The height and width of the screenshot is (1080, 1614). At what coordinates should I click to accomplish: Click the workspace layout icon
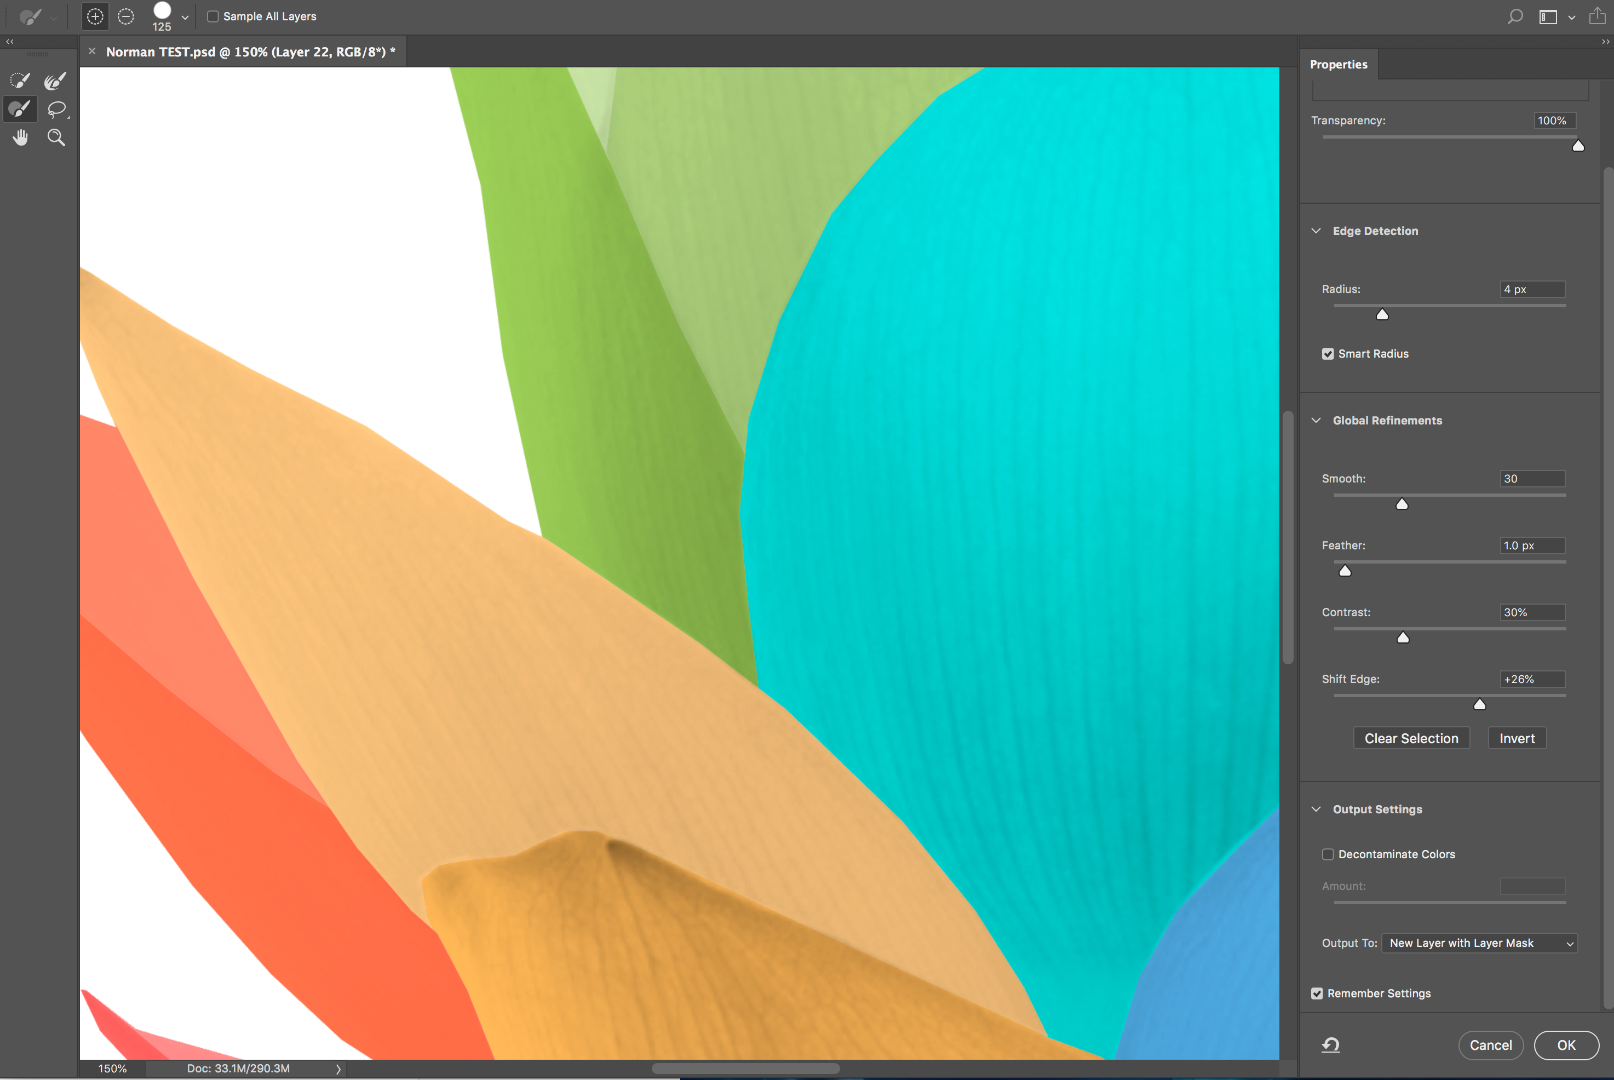point(1548,16)
